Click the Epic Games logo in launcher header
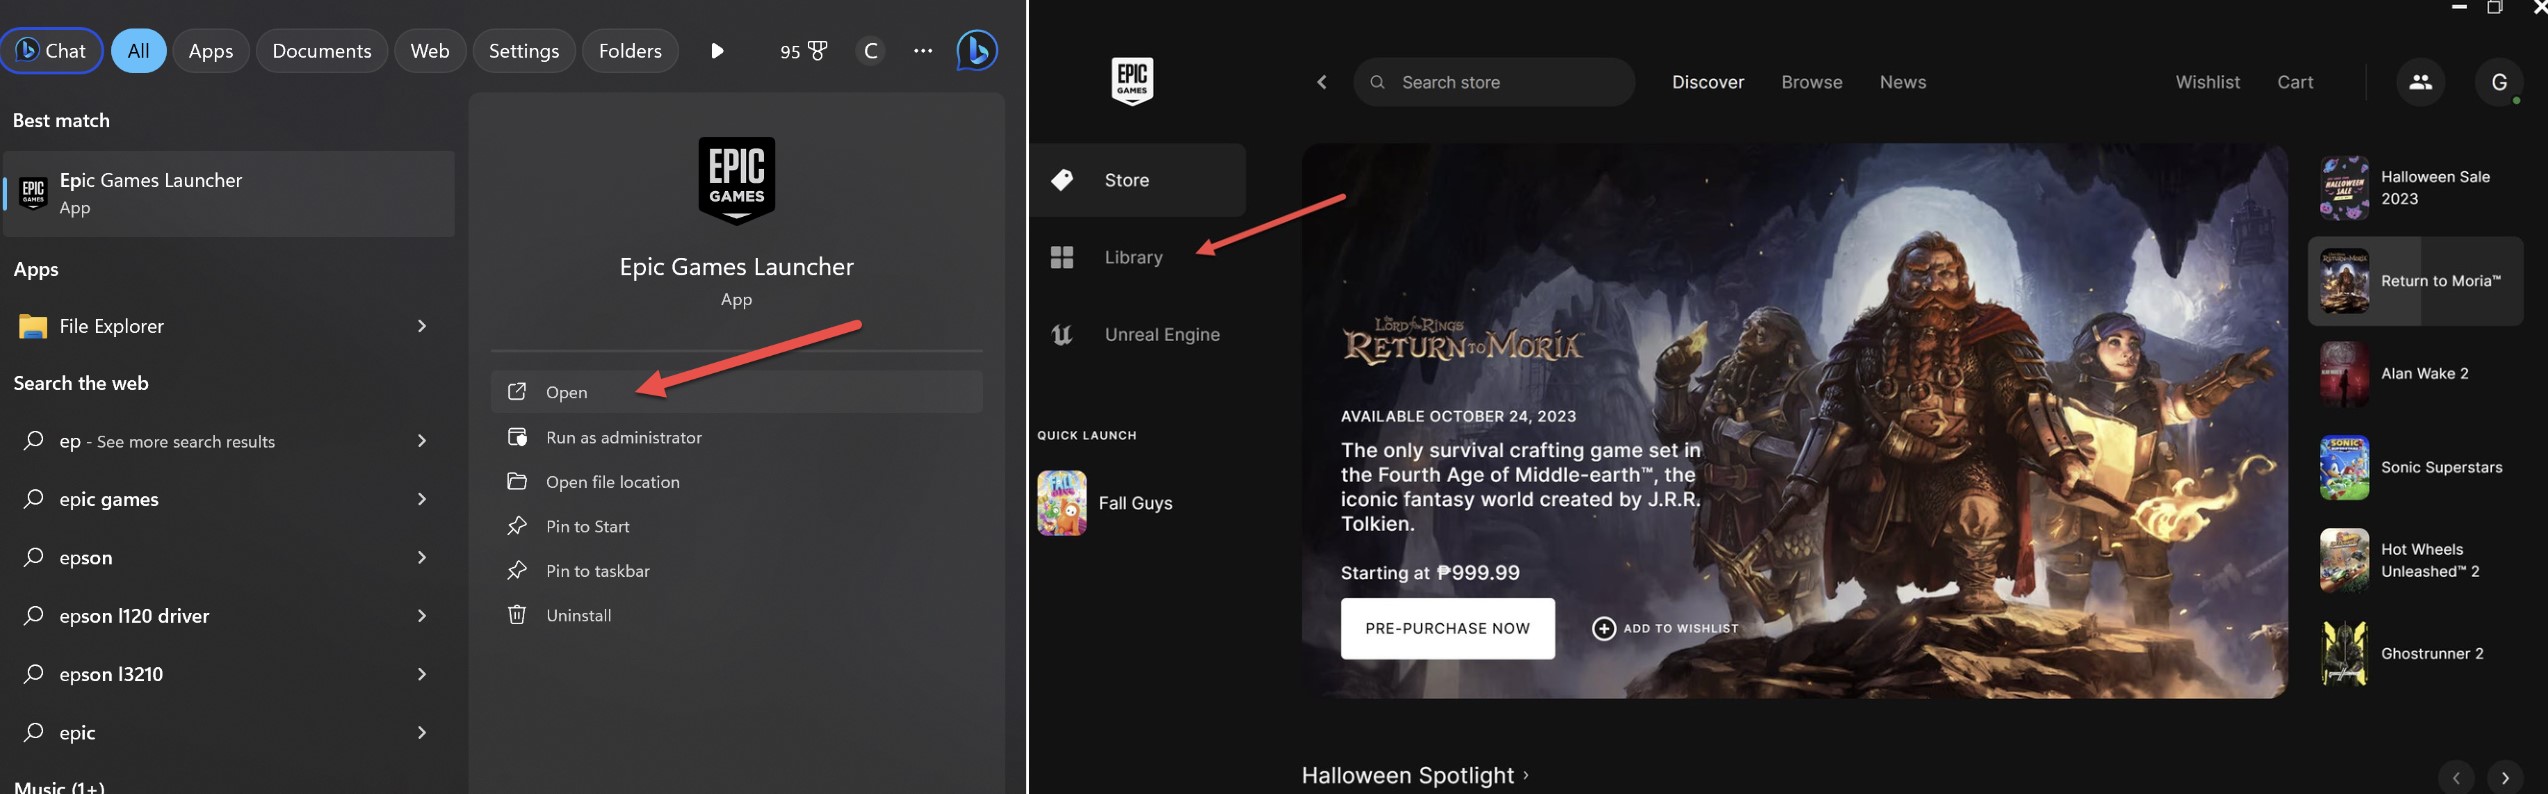The width and height of the screenshot is (2548, 794). pos(1132,81)
